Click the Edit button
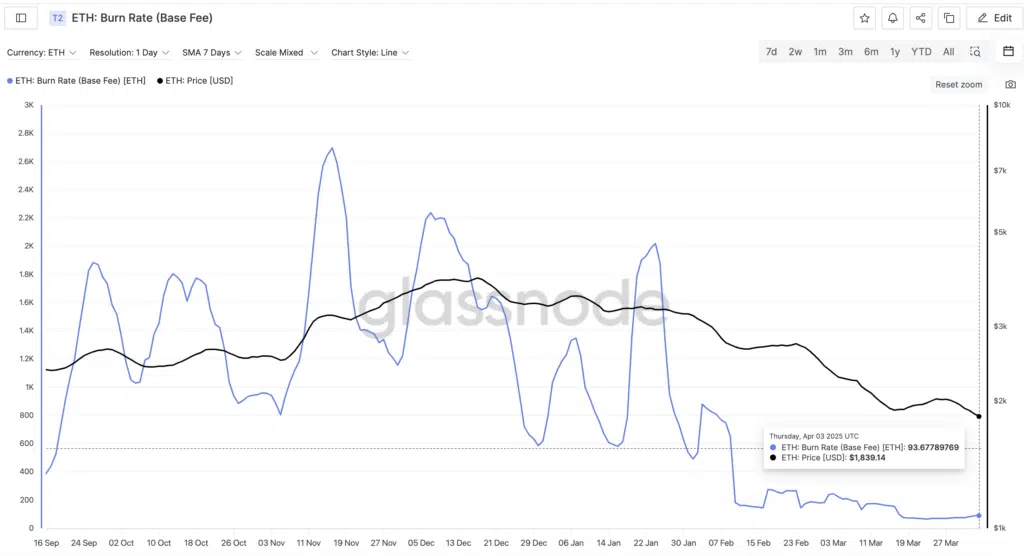Screen dimensions: 1024x556 point(994,18)
